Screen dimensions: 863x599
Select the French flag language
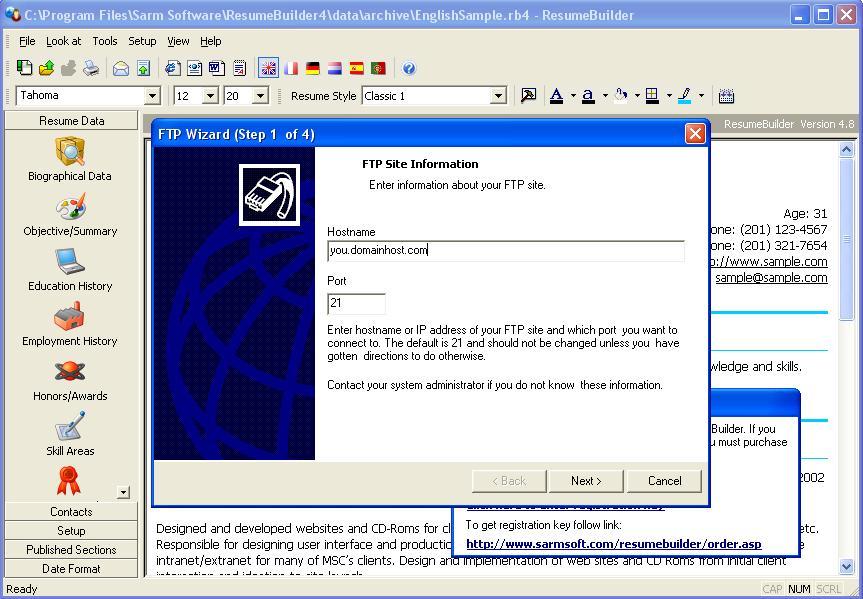coord(291,68)
